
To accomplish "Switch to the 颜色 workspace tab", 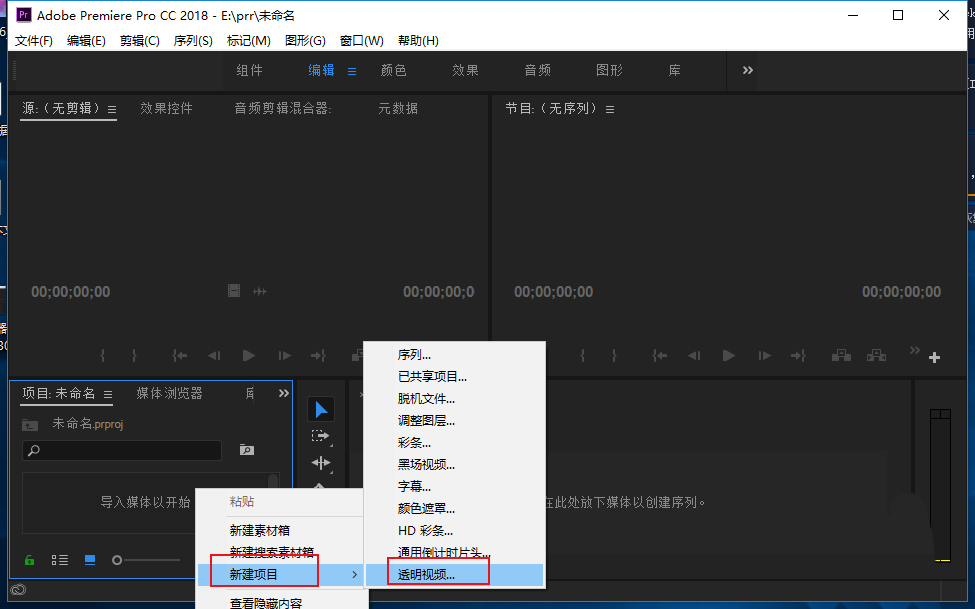I will [393, 70].
